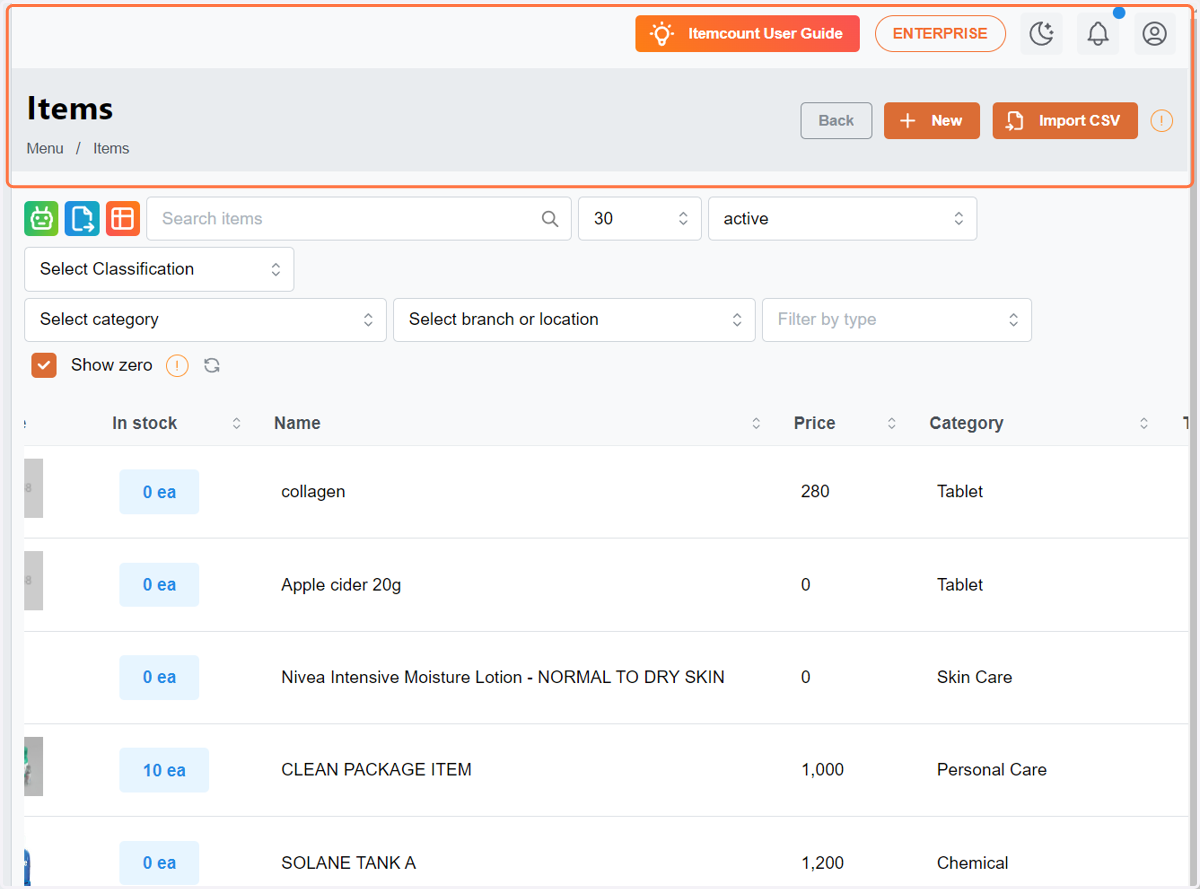Select SOLANE TANK A name
1200x889 pixels.
pyautogui.click(x=348, y=863)
